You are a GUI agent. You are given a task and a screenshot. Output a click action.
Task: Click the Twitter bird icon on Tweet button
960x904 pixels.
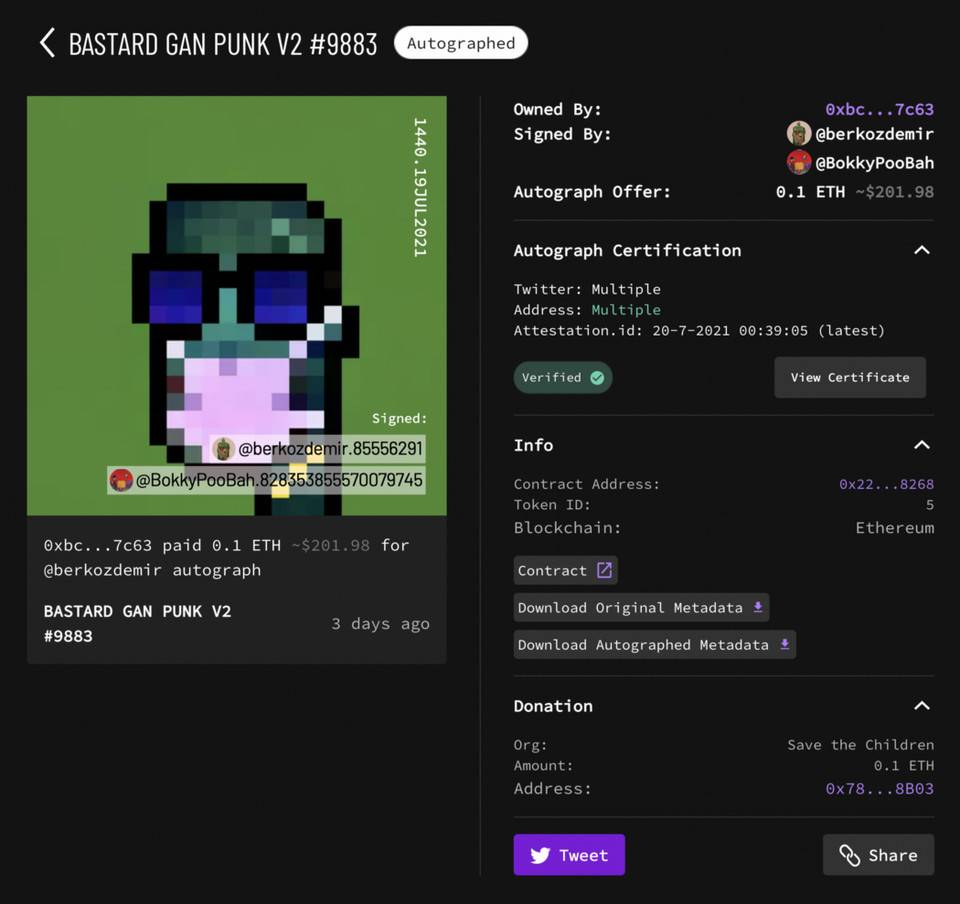[x=540, y=855]
